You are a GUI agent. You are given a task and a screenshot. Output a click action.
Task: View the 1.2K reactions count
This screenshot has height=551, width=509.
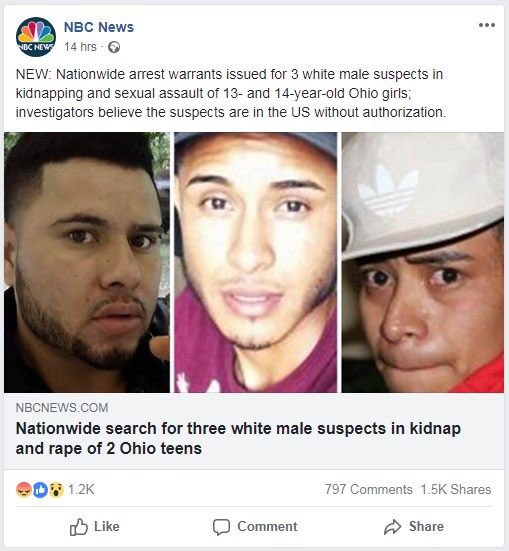(81, 490)
